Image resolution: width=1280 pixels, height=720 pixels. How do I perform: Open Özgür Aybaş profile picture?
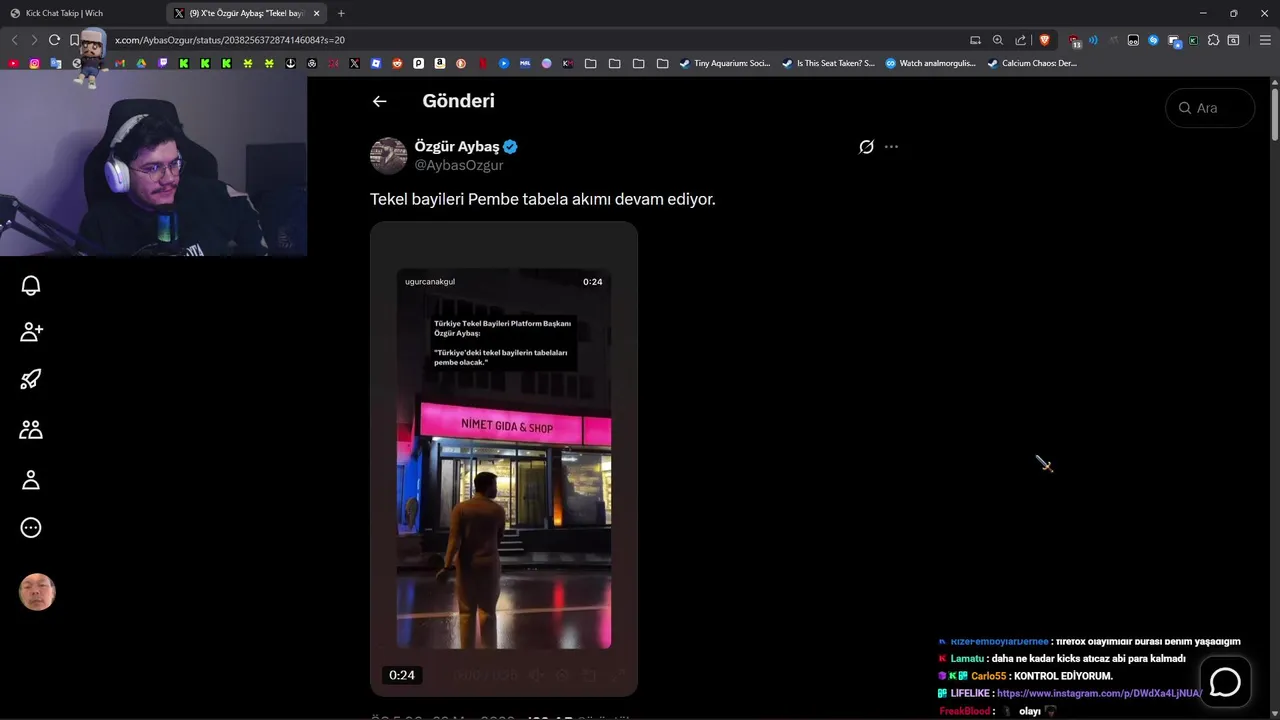(x=388, y=156)
